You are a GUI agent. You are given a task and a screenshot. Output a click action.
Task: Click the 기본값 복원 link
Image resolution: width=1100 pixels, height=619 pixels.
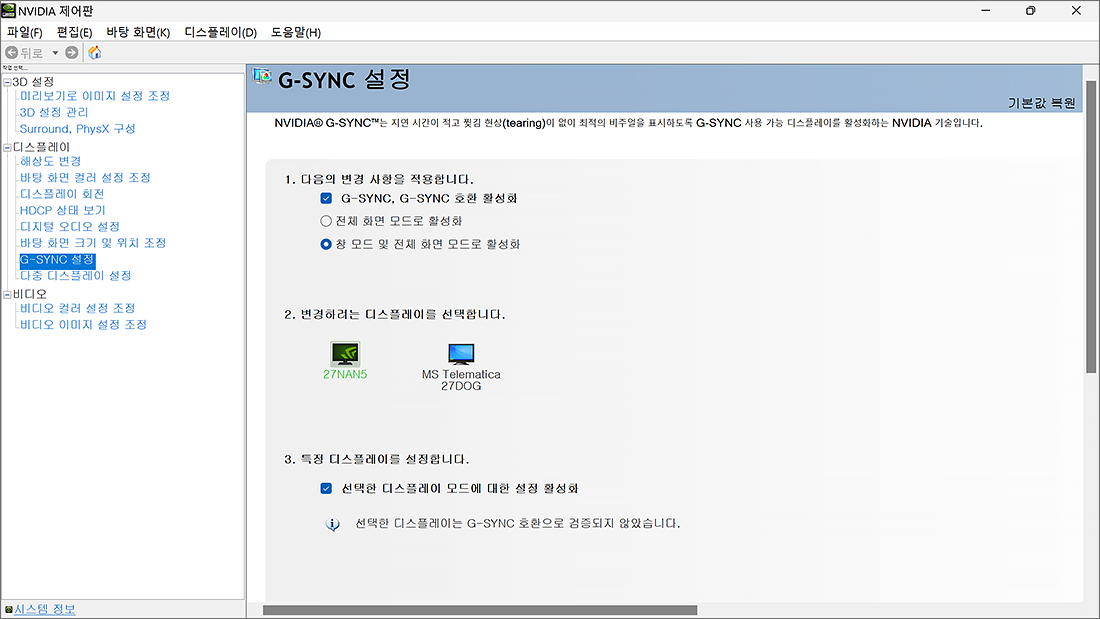click(1042, 104)
